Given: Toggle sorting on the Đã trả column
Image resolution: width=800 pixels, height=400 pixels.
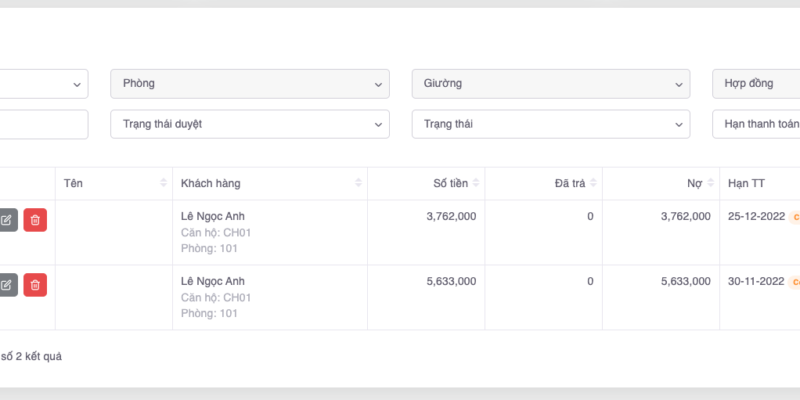Looking at the screenshot, I should (x=593, y=183).
